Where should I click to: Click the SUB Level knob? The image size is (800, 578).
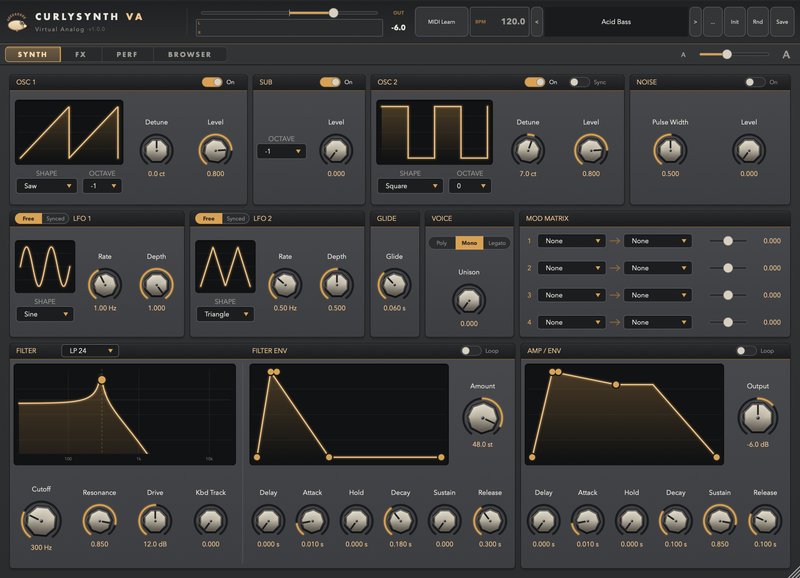[x=336, y=150]
